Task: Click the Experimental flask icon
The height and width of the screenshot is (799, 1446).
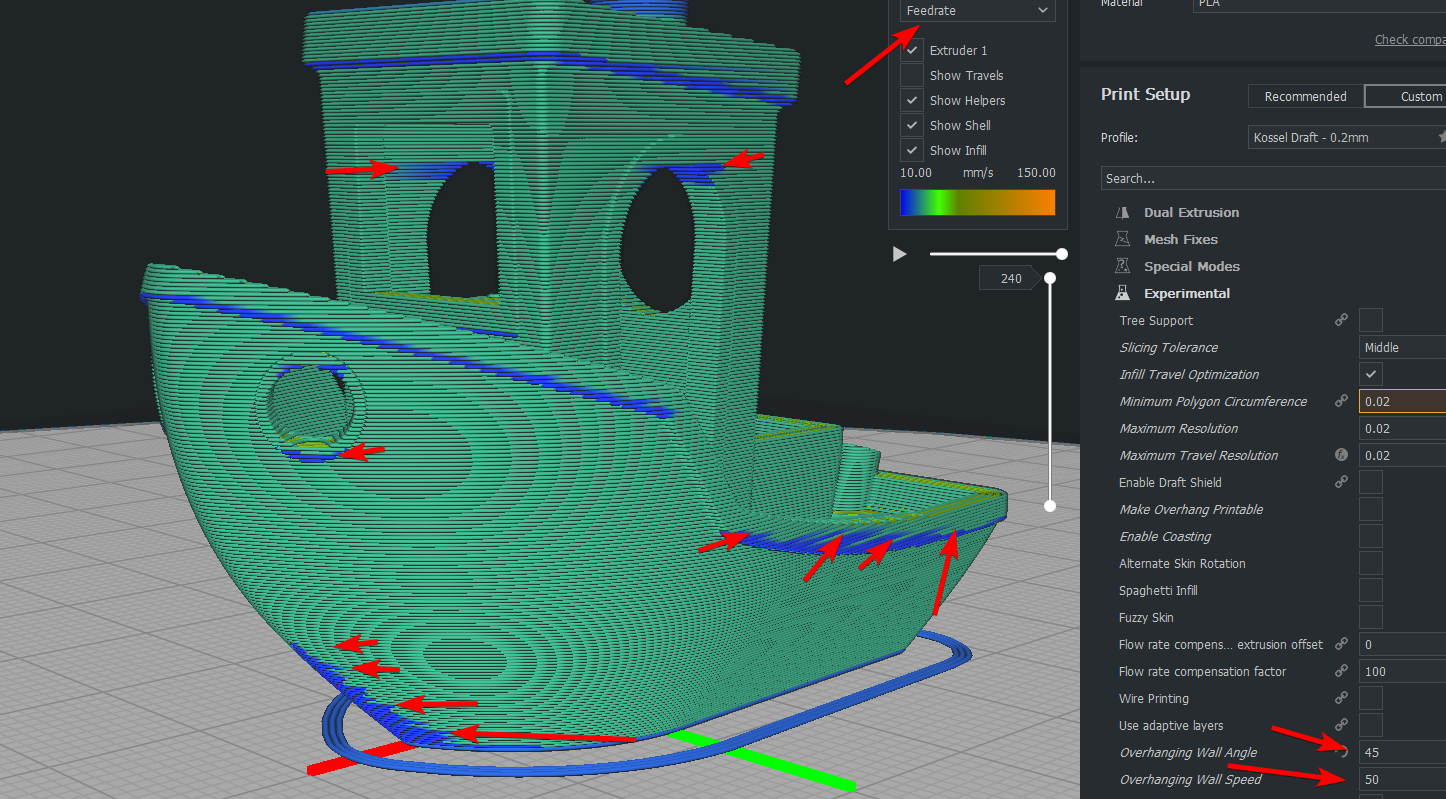Action: coord(1122,294)
